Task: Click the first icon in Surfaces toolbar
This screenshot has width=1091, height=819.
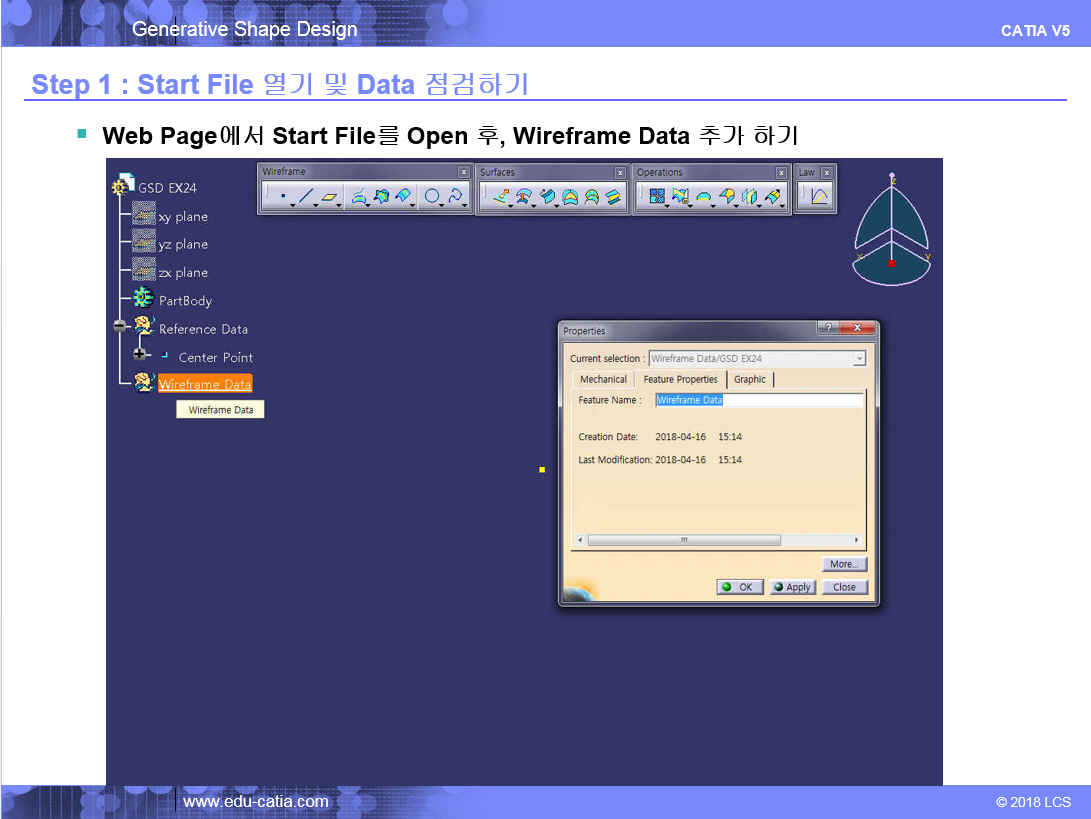Action: (x=501, y=197)
